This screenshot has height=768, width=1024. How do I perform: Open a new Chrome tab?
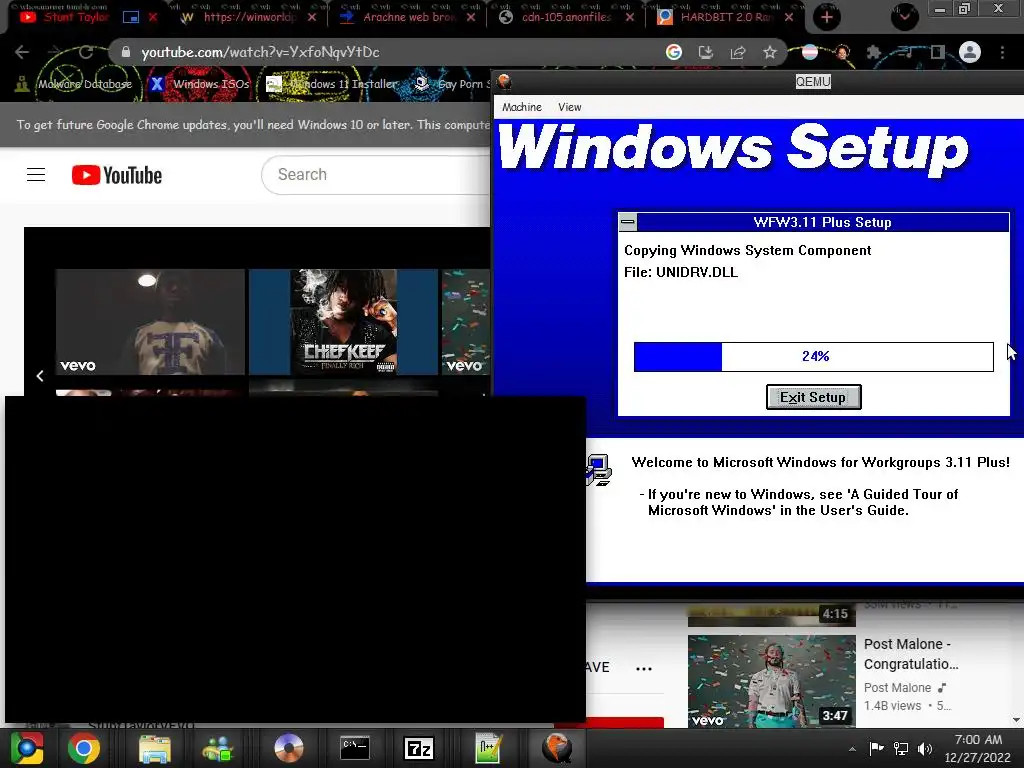[827, 18]
